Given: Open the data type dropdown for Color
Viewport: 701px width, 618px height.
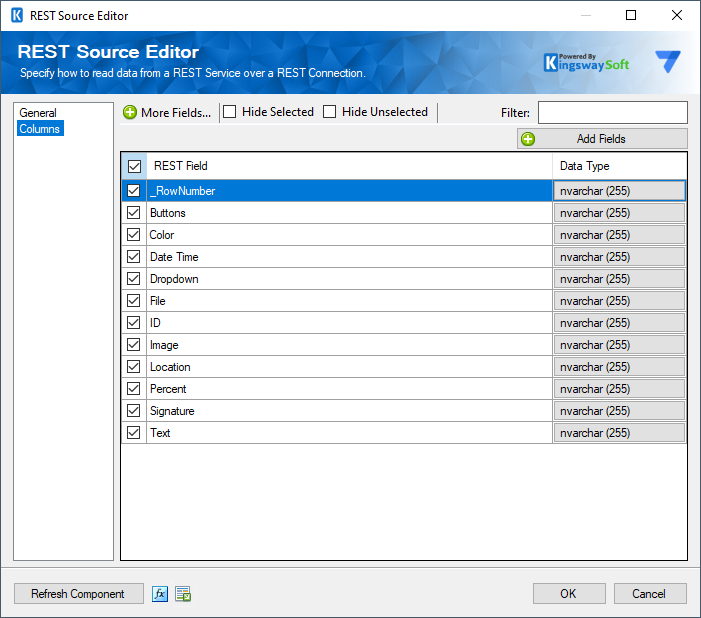Looking at the screenshot, I should point(619,235).
